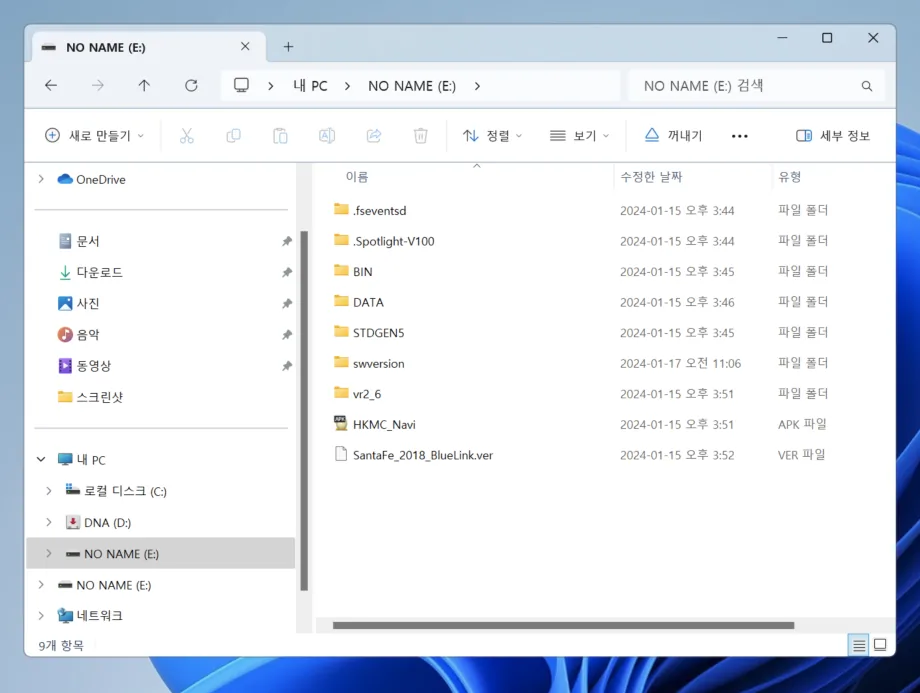
Task: Click the Copy icon in the toolbar
Action: (233, 135)
